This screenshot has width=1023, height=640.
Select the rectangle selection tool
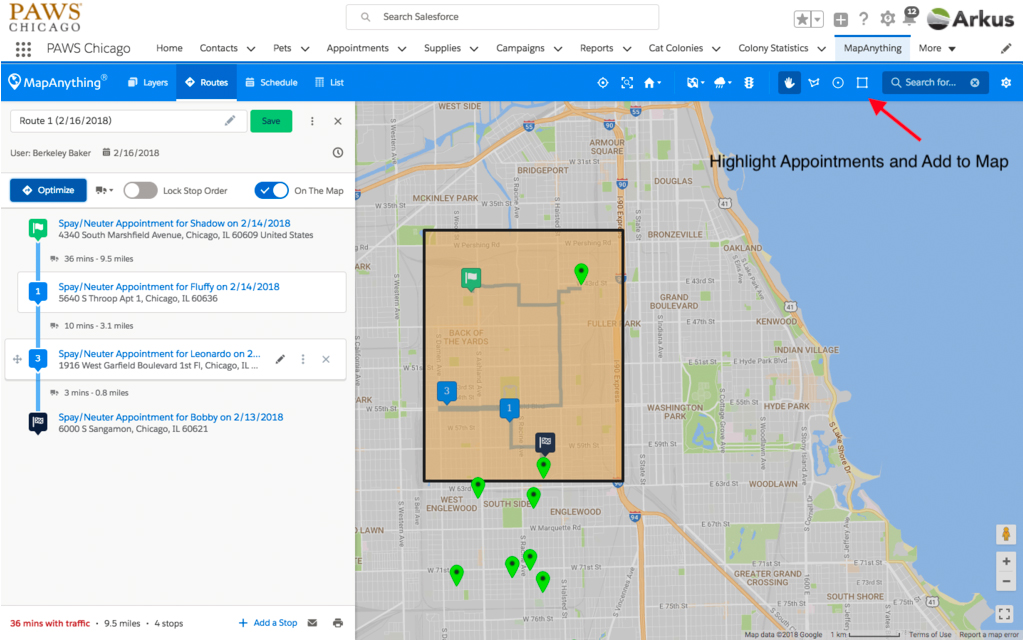click(x=862, y=83)
